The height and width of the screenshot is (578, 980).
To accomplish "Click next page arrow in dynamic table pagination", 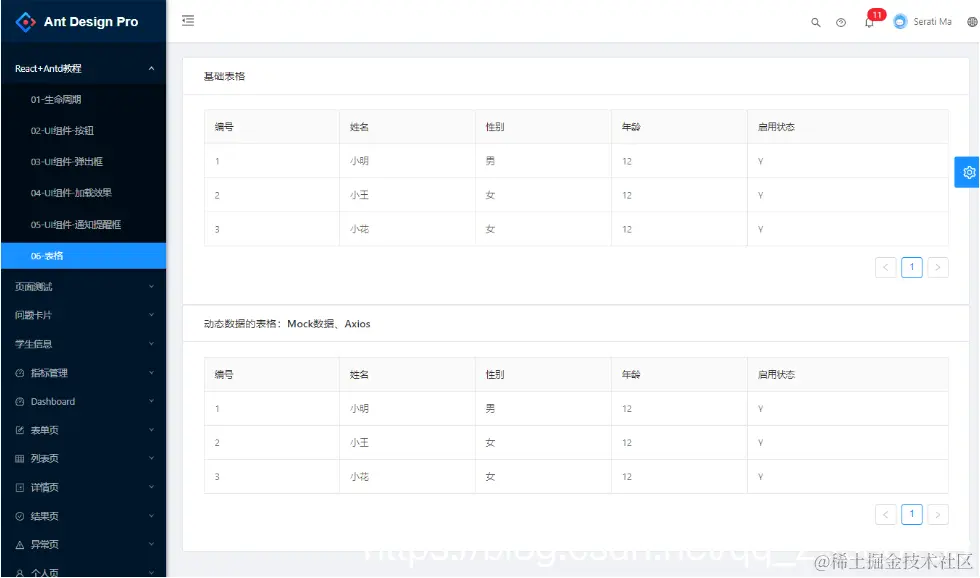I will pyautogui.click(x=938, y=515).
